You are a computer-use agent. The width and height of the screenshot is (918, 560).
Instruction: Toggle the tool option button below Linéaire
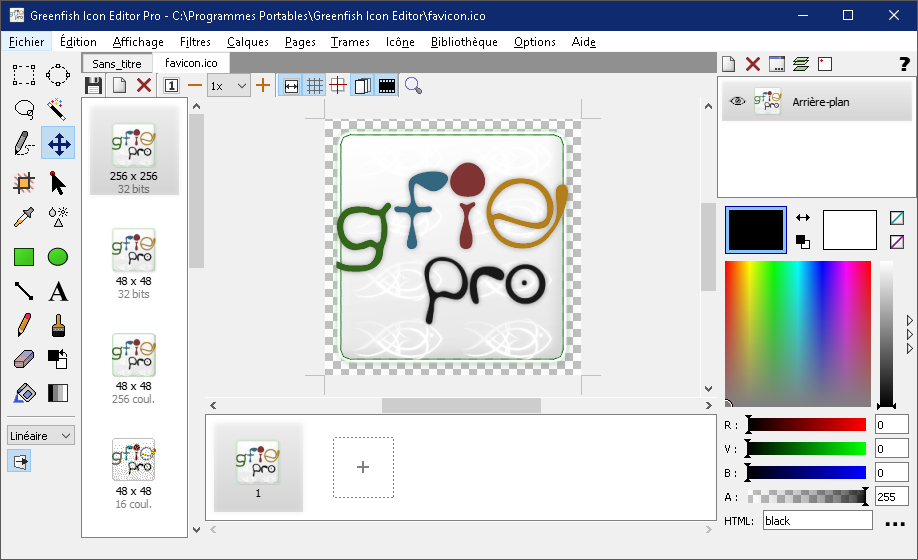click(x=19, y=462)
